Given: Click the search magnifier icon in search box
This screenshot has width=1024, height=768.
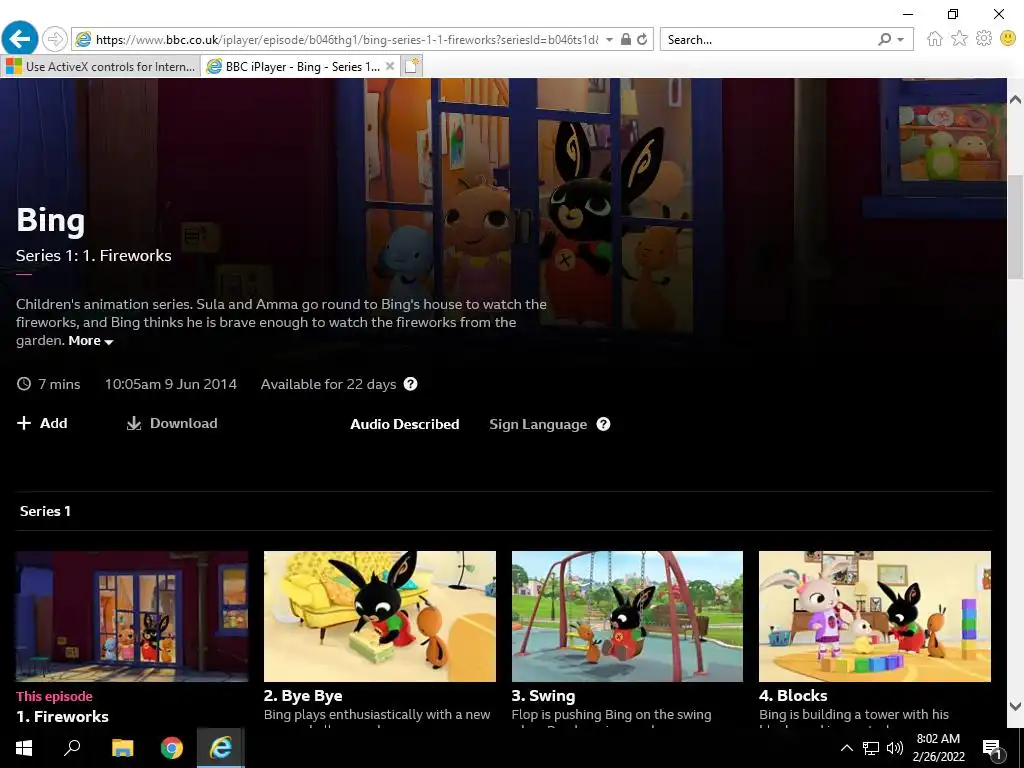Looking at the screenshot, I should point(884,39).
